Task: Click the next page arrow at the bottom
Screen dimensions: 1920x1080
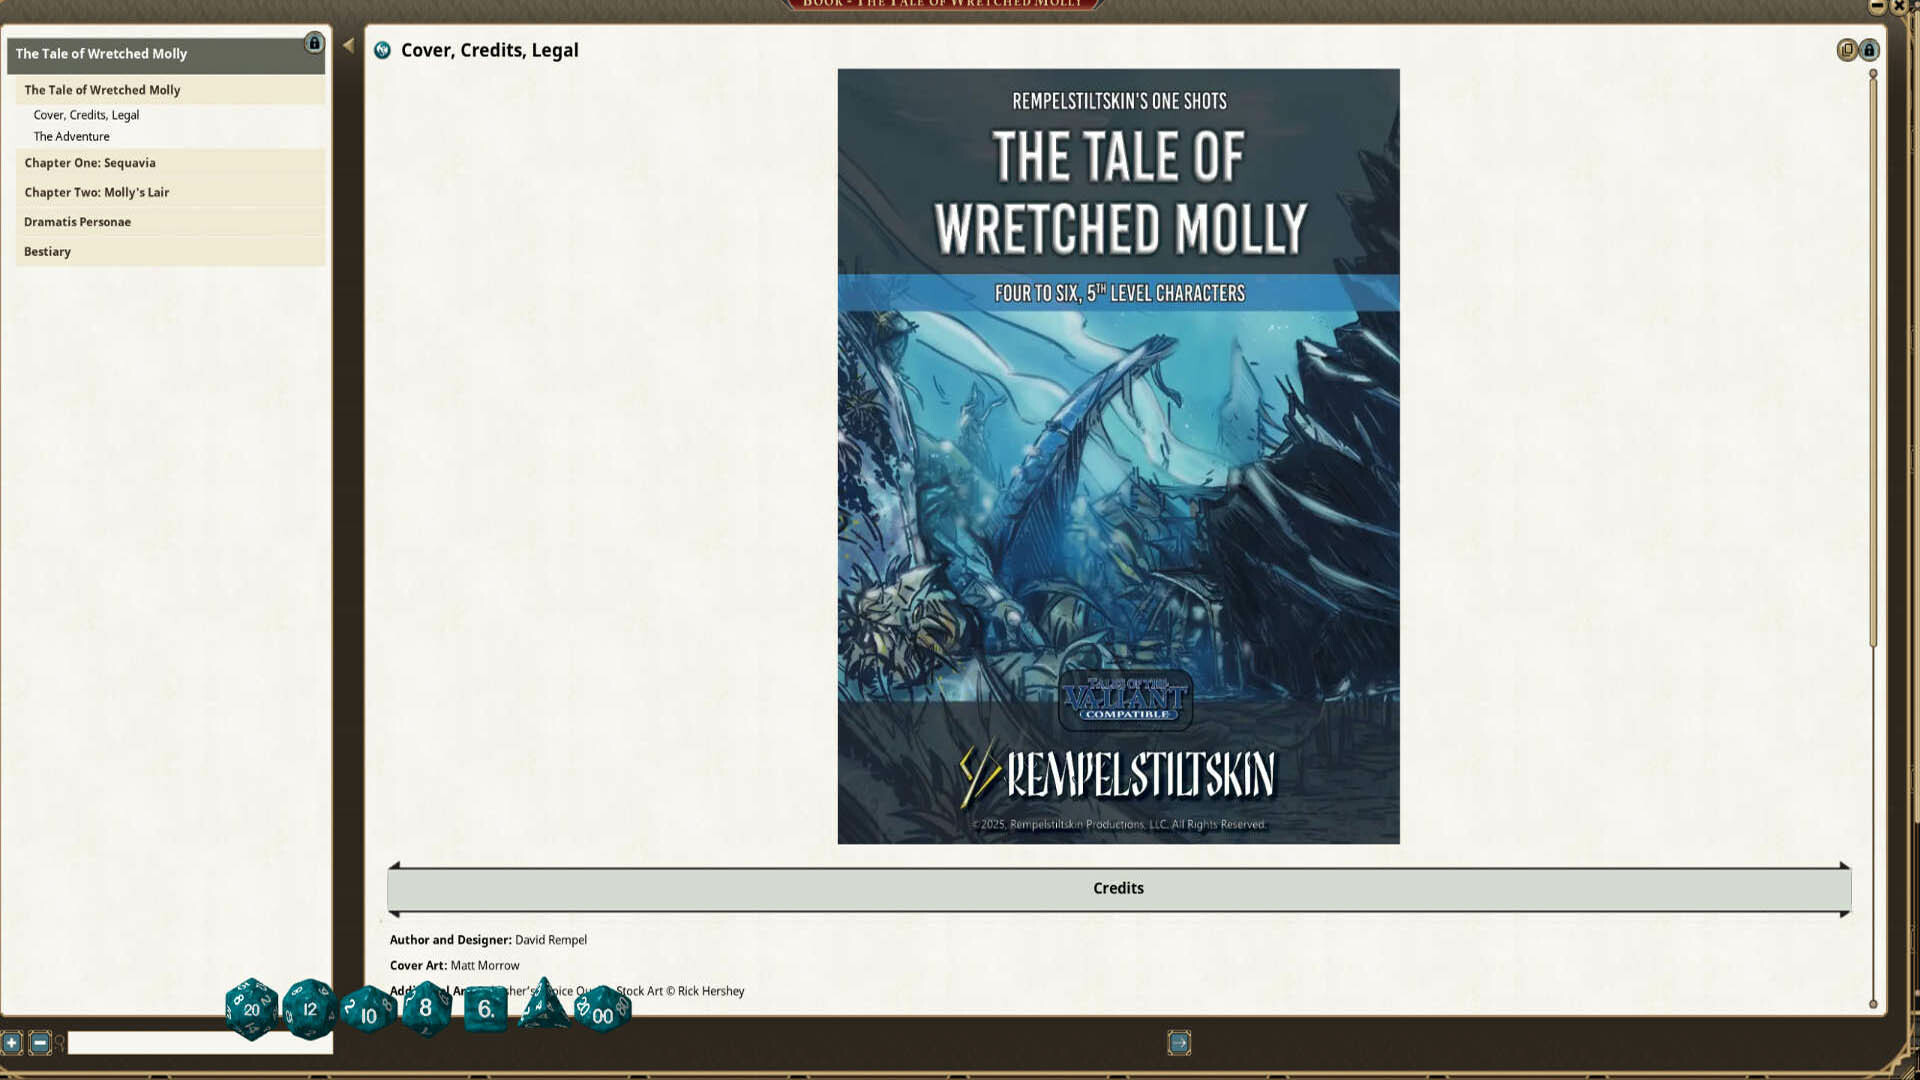Action: click(1178, 1042)
